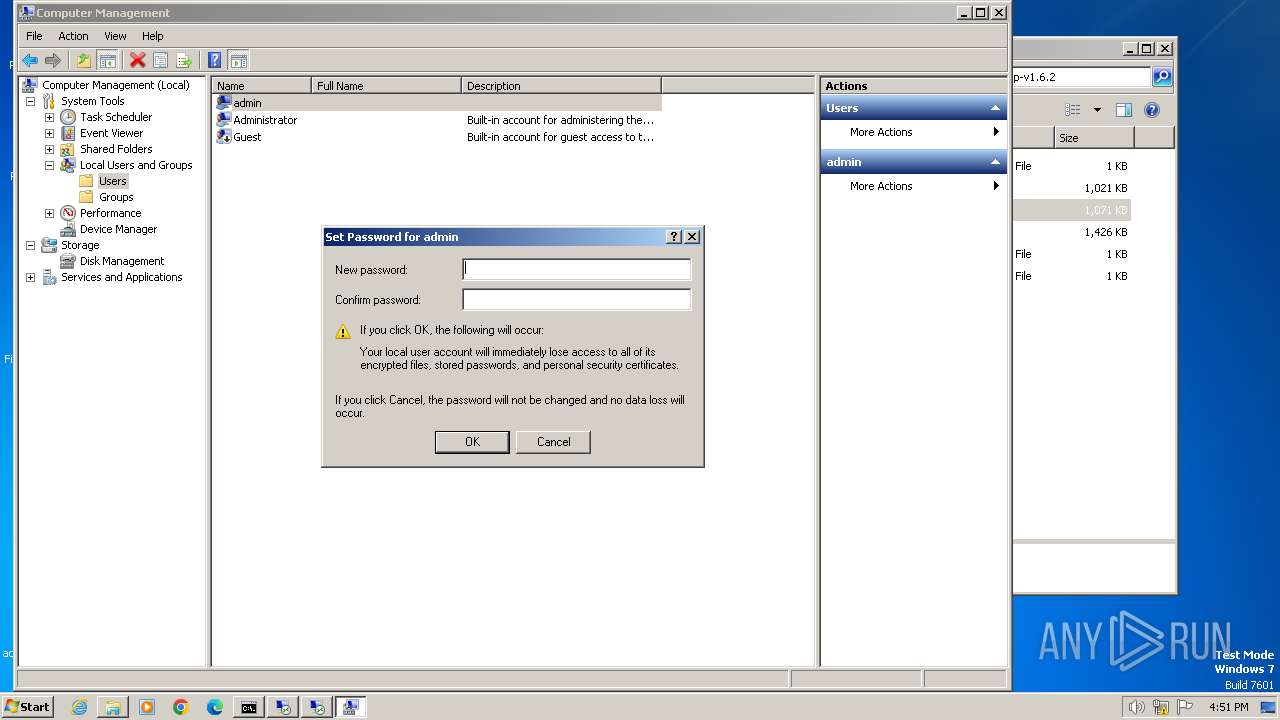Image resolution: width=1280 pixels, height=720 pixels.
Task: Toggle Show/Hide Action Pane toolbar icon
Action: coord(238,60)
